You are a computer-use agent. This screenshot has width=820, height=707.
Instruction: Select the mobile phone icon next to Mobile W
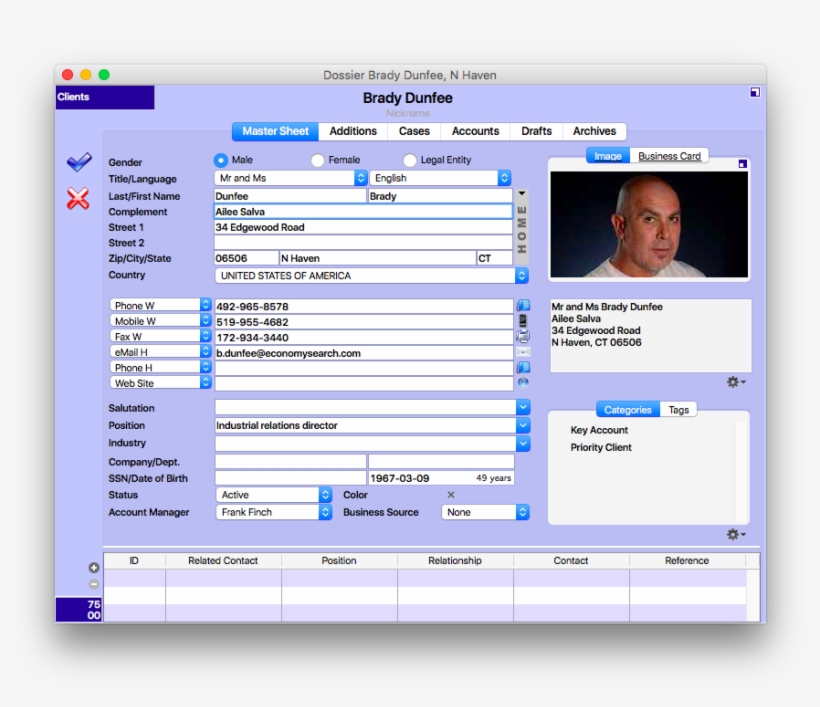(x=523, y=320)
